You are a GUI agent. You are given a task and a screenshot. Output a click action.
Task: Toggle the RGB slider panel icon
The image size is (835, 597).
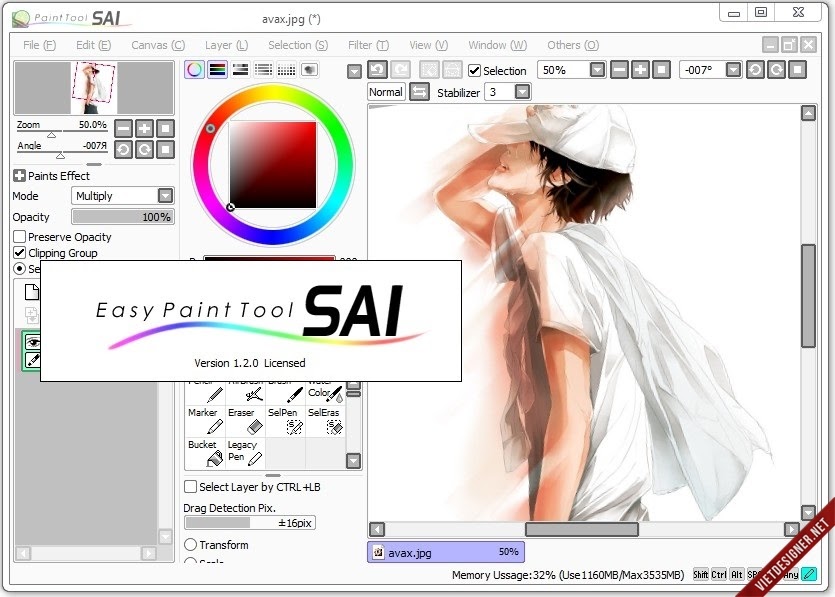217,70
